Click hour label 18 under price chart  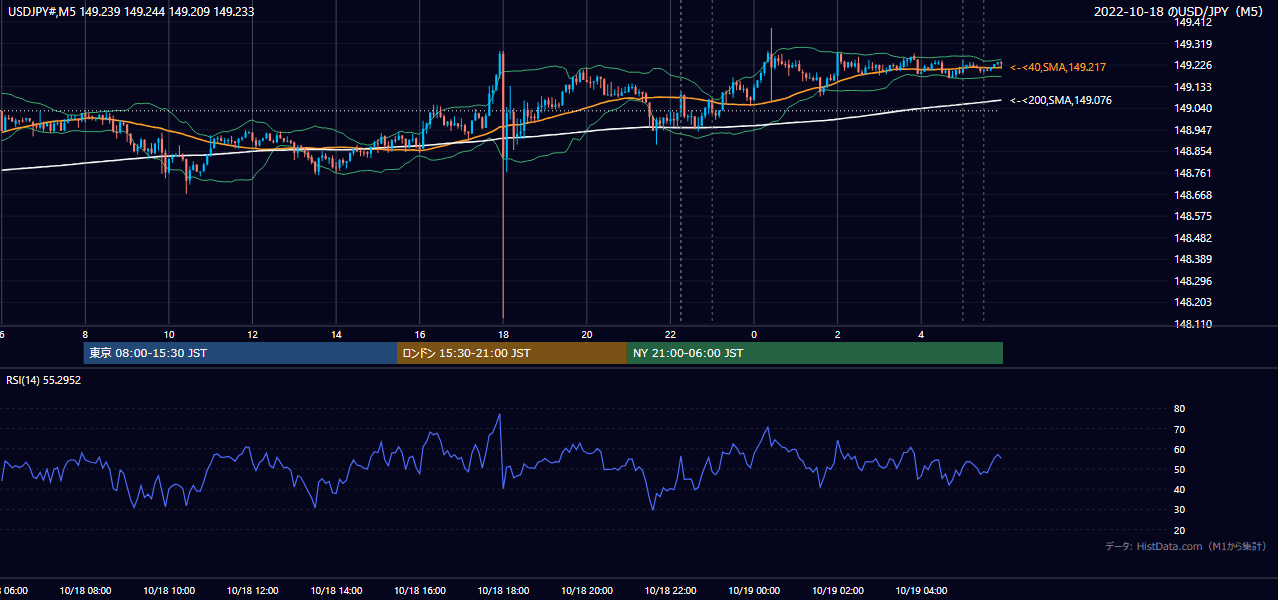[x=503, y=335]
